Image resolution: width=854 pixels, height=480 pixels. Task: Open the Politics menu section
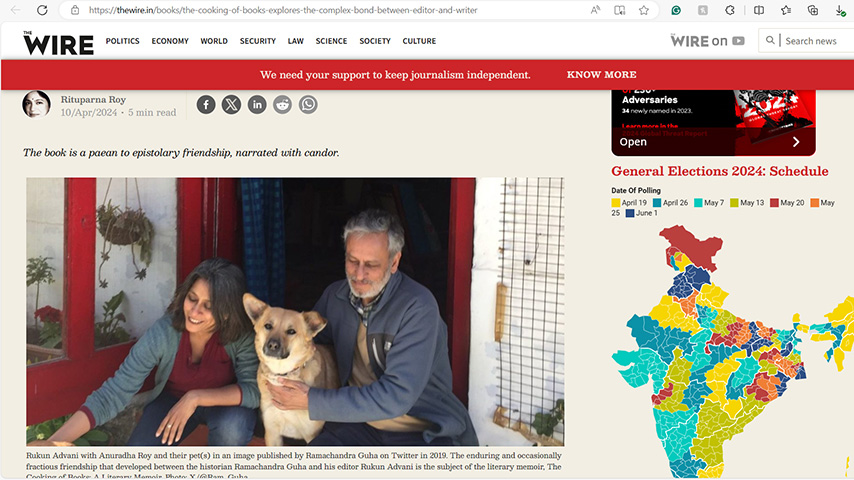[123, 41]
